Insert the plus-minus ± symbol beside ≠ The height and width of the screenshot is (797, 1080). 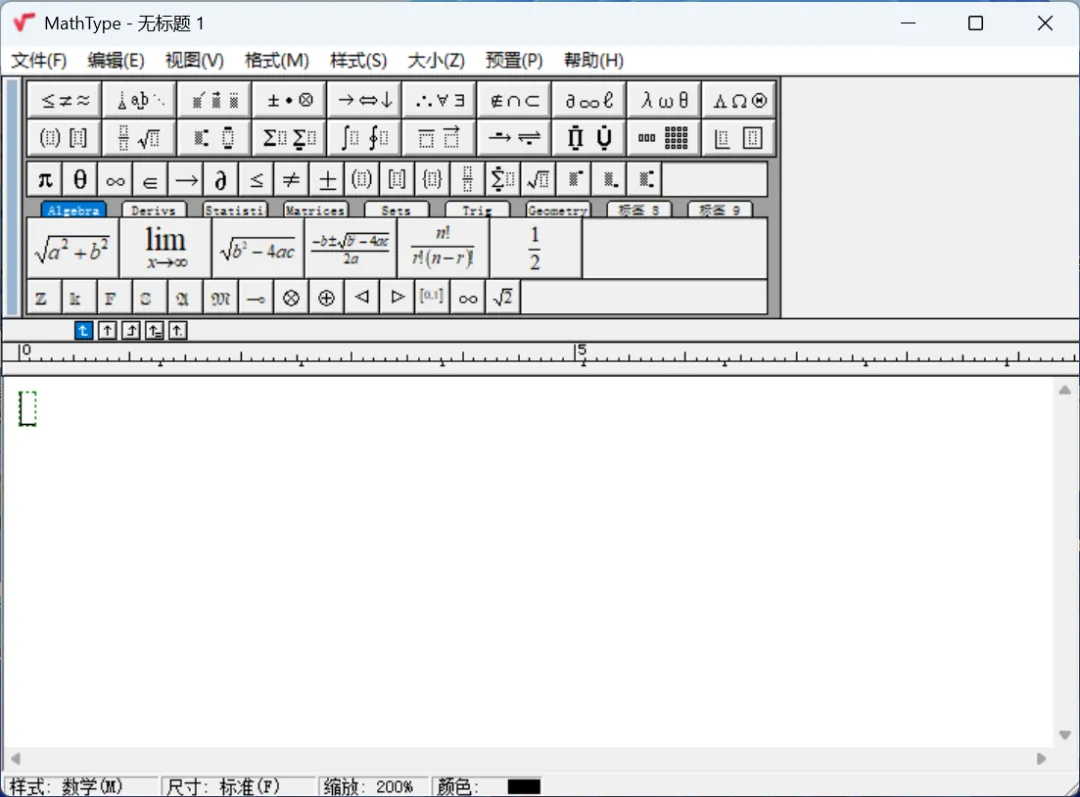point(327,180)
